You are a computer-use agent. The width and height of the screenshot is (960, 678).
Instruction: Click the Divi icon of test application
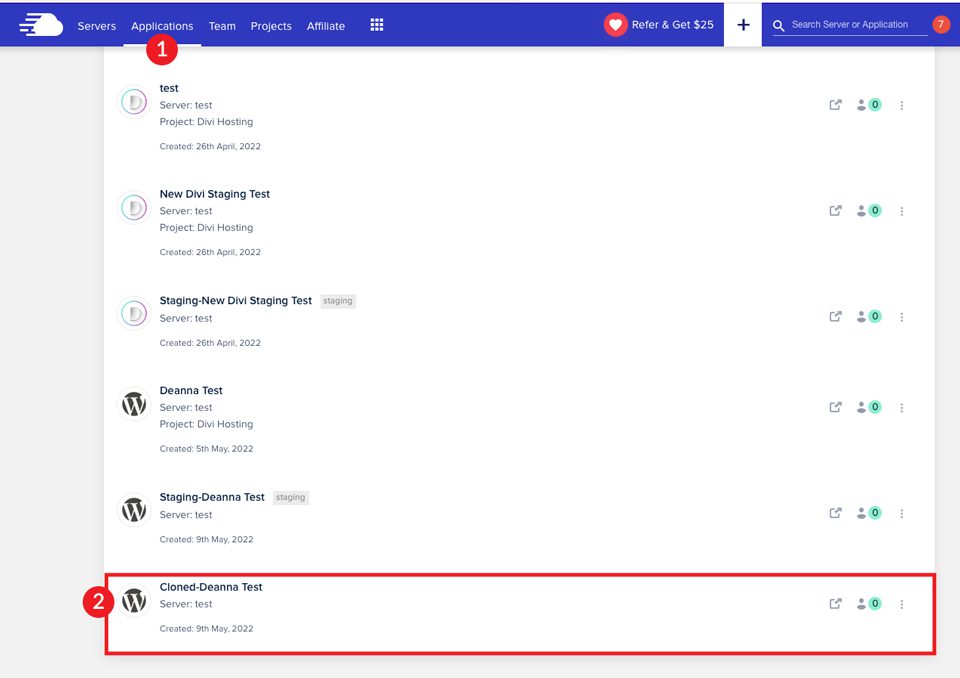134,101
